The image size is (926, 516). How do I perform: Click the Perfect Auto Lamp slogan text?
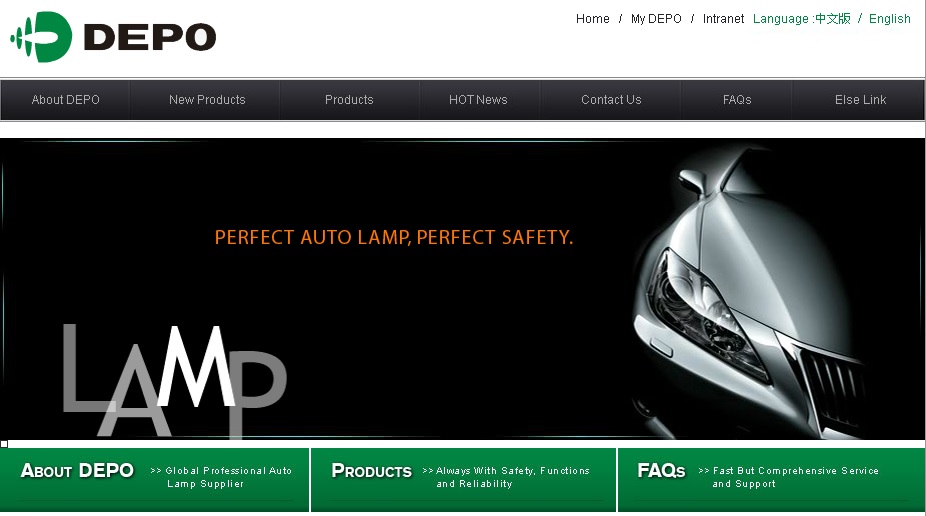coord(394,237)
